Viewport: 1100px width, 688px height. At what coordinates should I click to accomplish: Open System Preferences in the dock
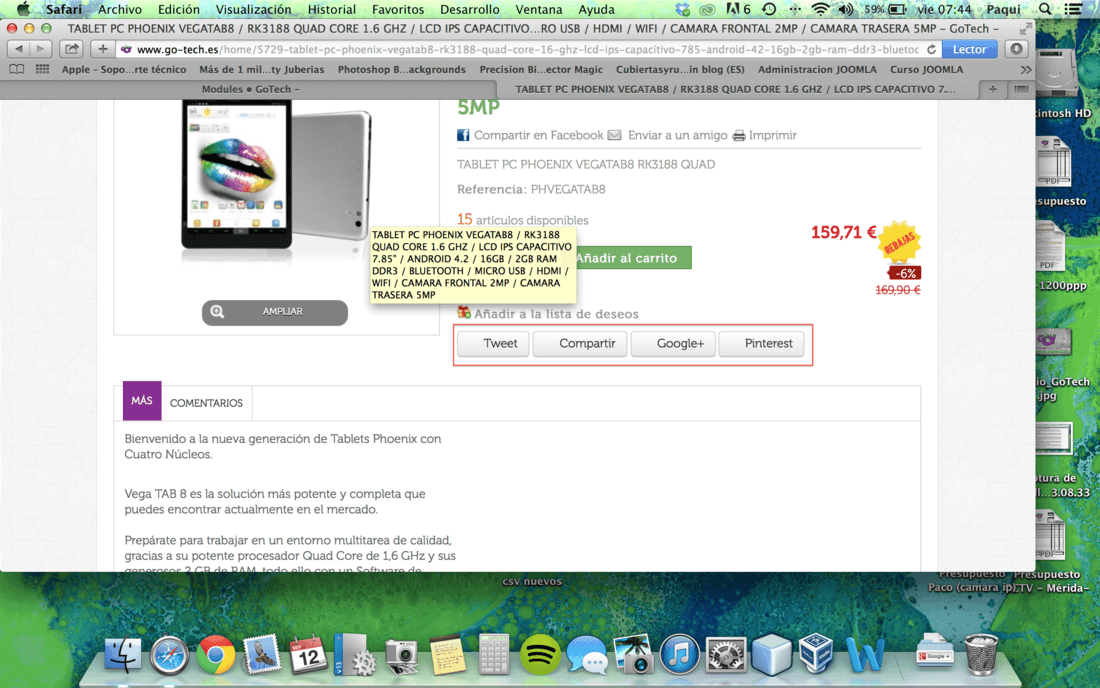click(725, 656)
